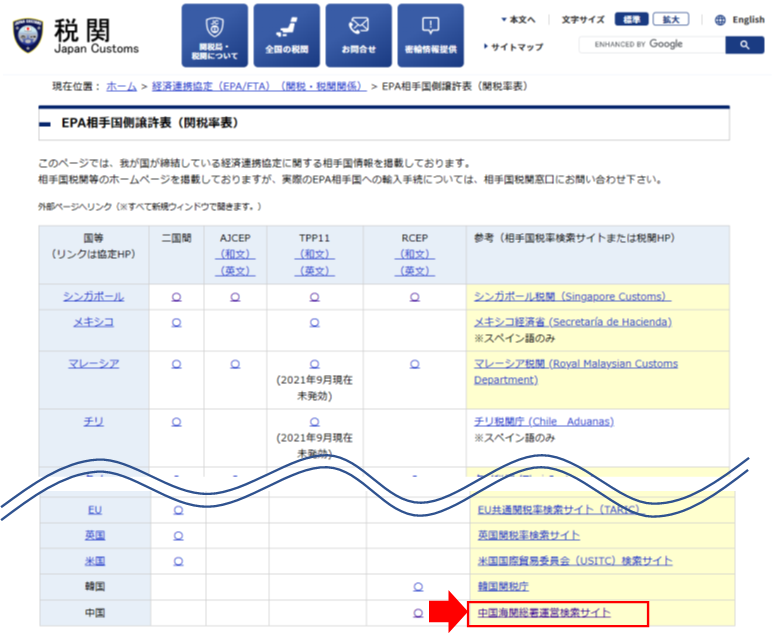Open RCEP 英文 link
The width and height of the screenshot is (772, 633).
click(415, 271)
